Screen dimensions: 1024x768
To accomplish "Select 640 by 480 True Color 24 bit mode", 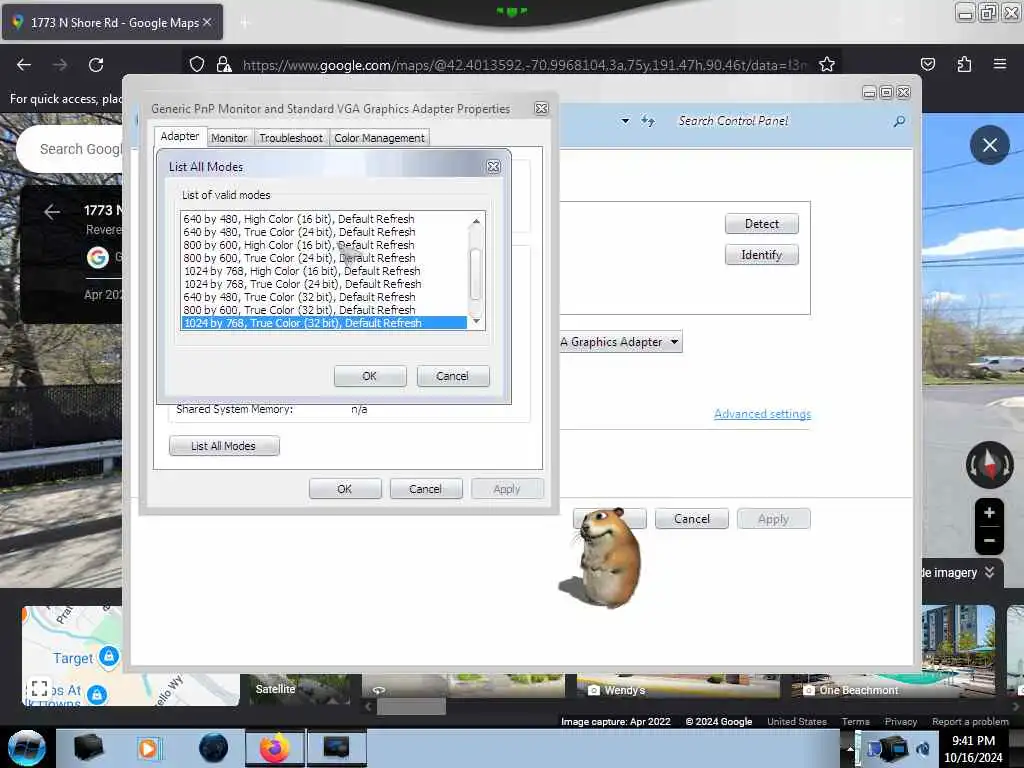I will (x=324, y=232).
